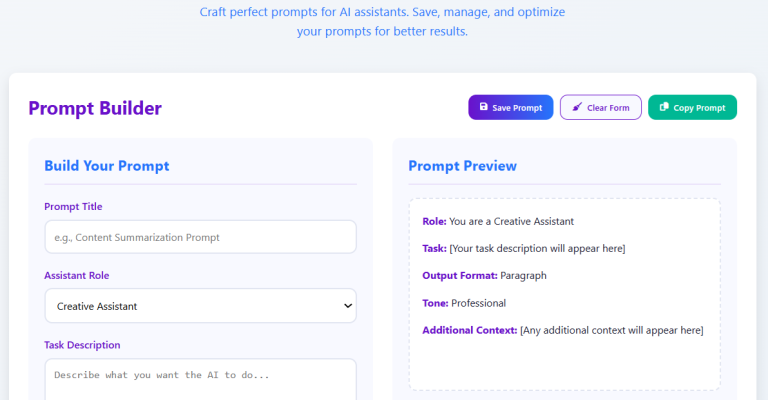Focus the Prompt Title text field
The image size is (768, 400).
[x=200, y=237]
